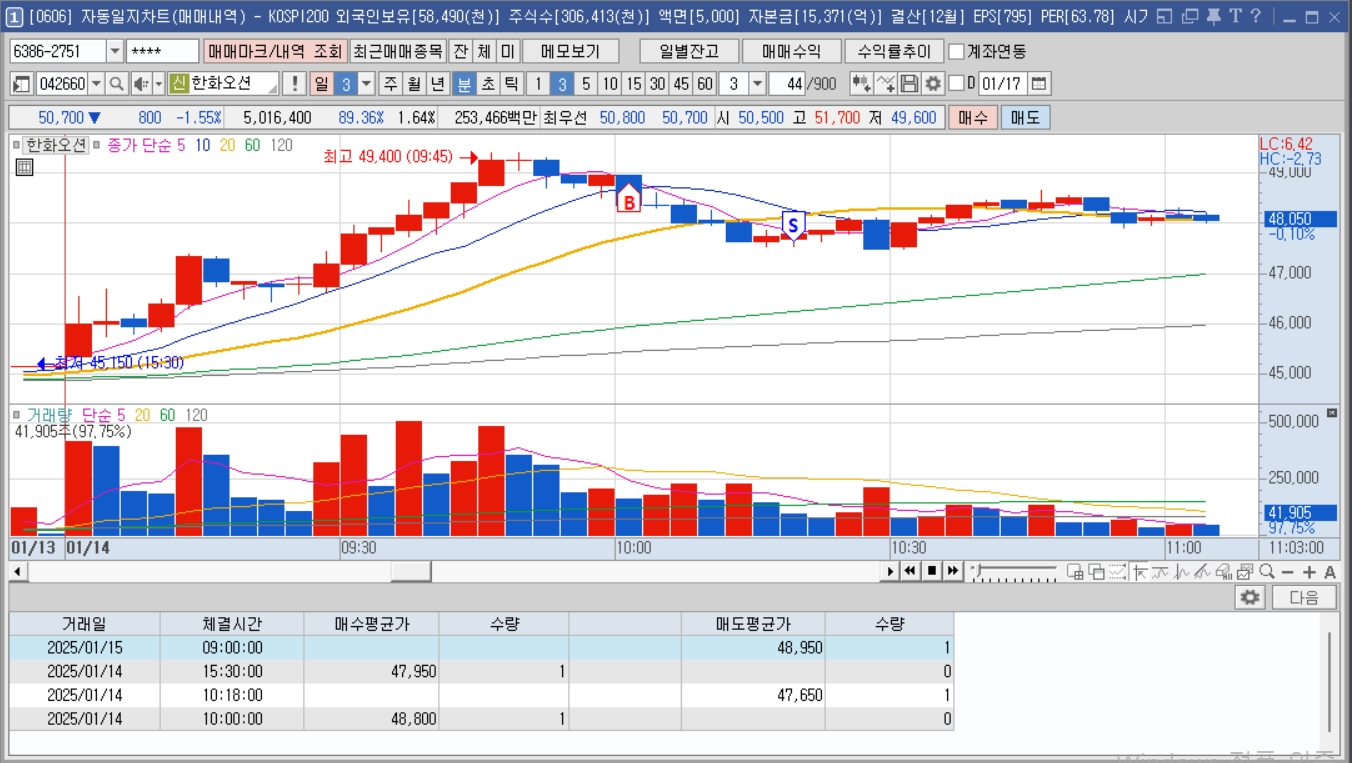Screen dimensions: 1352x763
Task: Click the save chart floppy disk icon
Action: 909,84
